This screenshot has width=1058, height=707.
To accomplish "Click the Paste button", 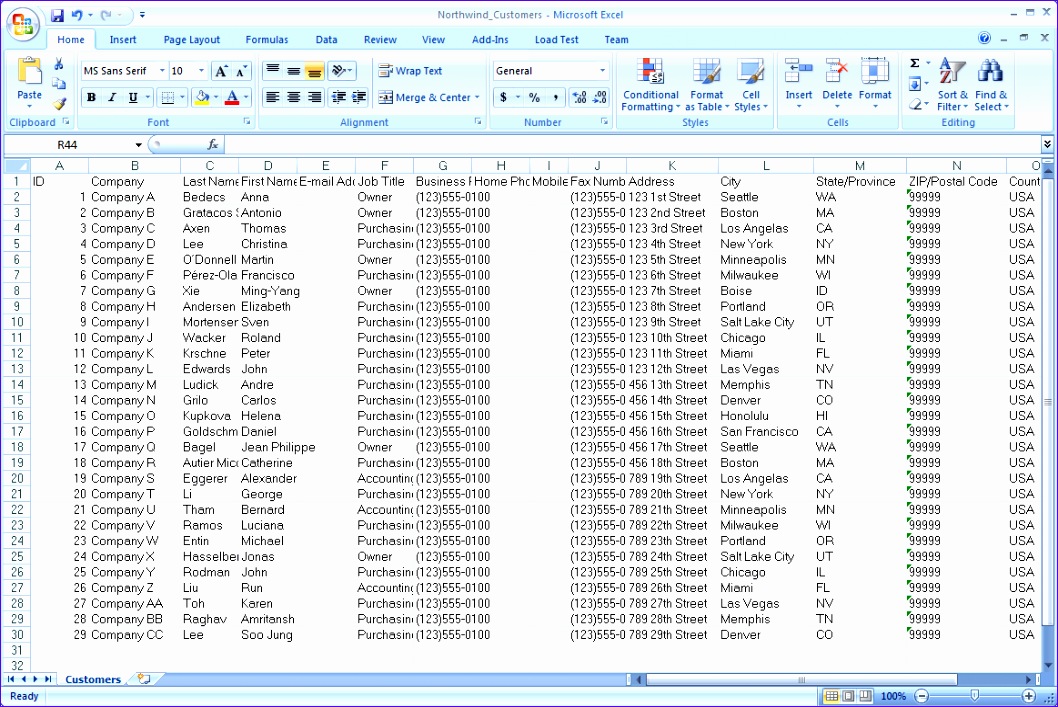I will tap(29, 82).
